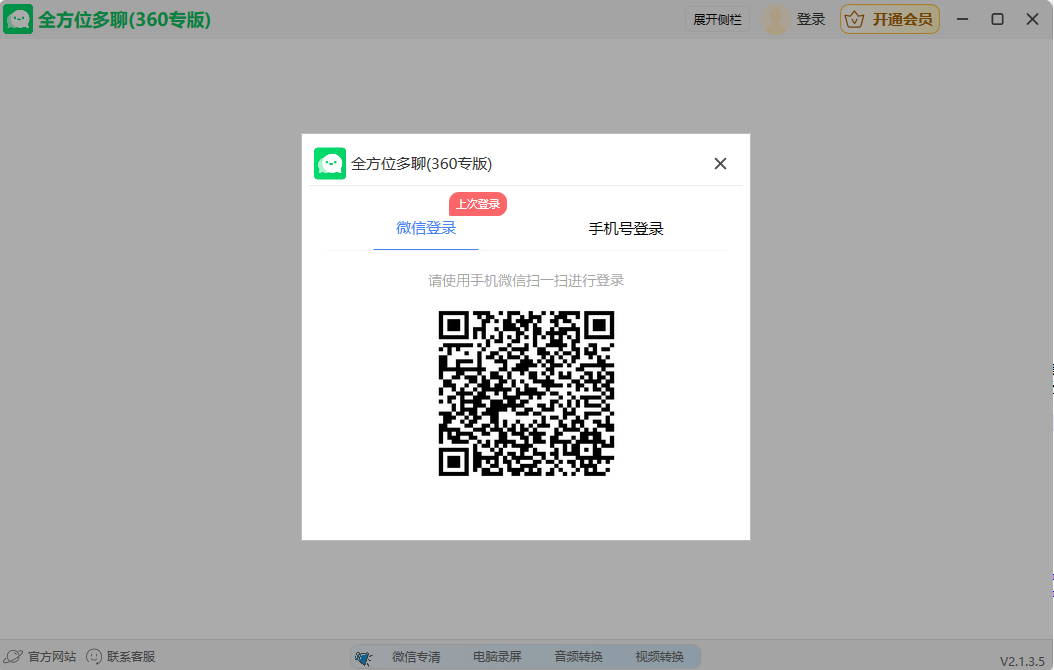Open the 音频转换 tool link
1054x670 pixels.
579,657
